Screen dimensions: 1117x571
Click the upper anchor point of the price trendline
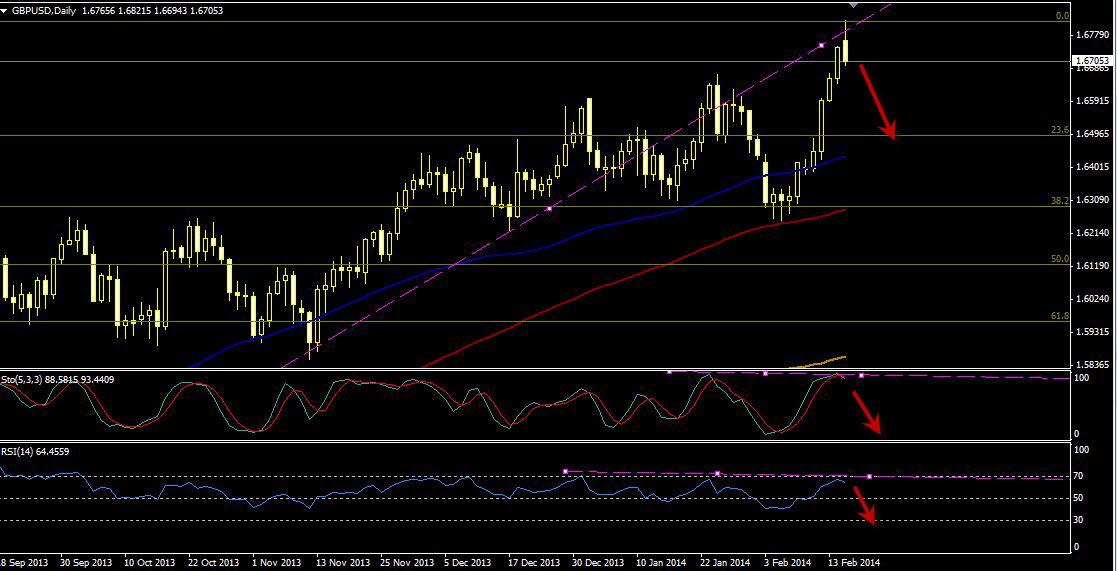(821, 45)
